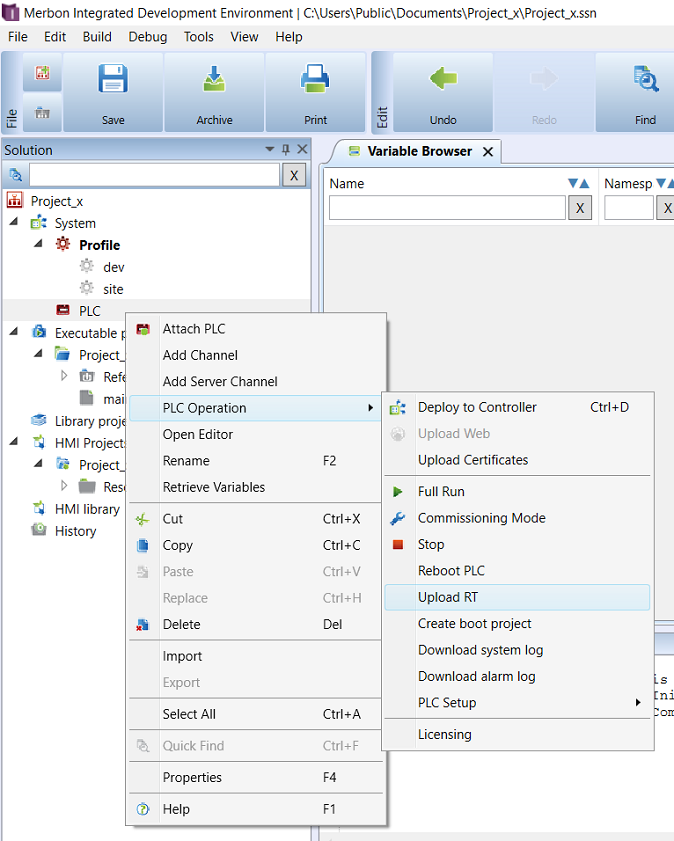Collapse the Project_ folder under Executable projects
The width and height of the screenshot is (674, 841).
point(38,353)
